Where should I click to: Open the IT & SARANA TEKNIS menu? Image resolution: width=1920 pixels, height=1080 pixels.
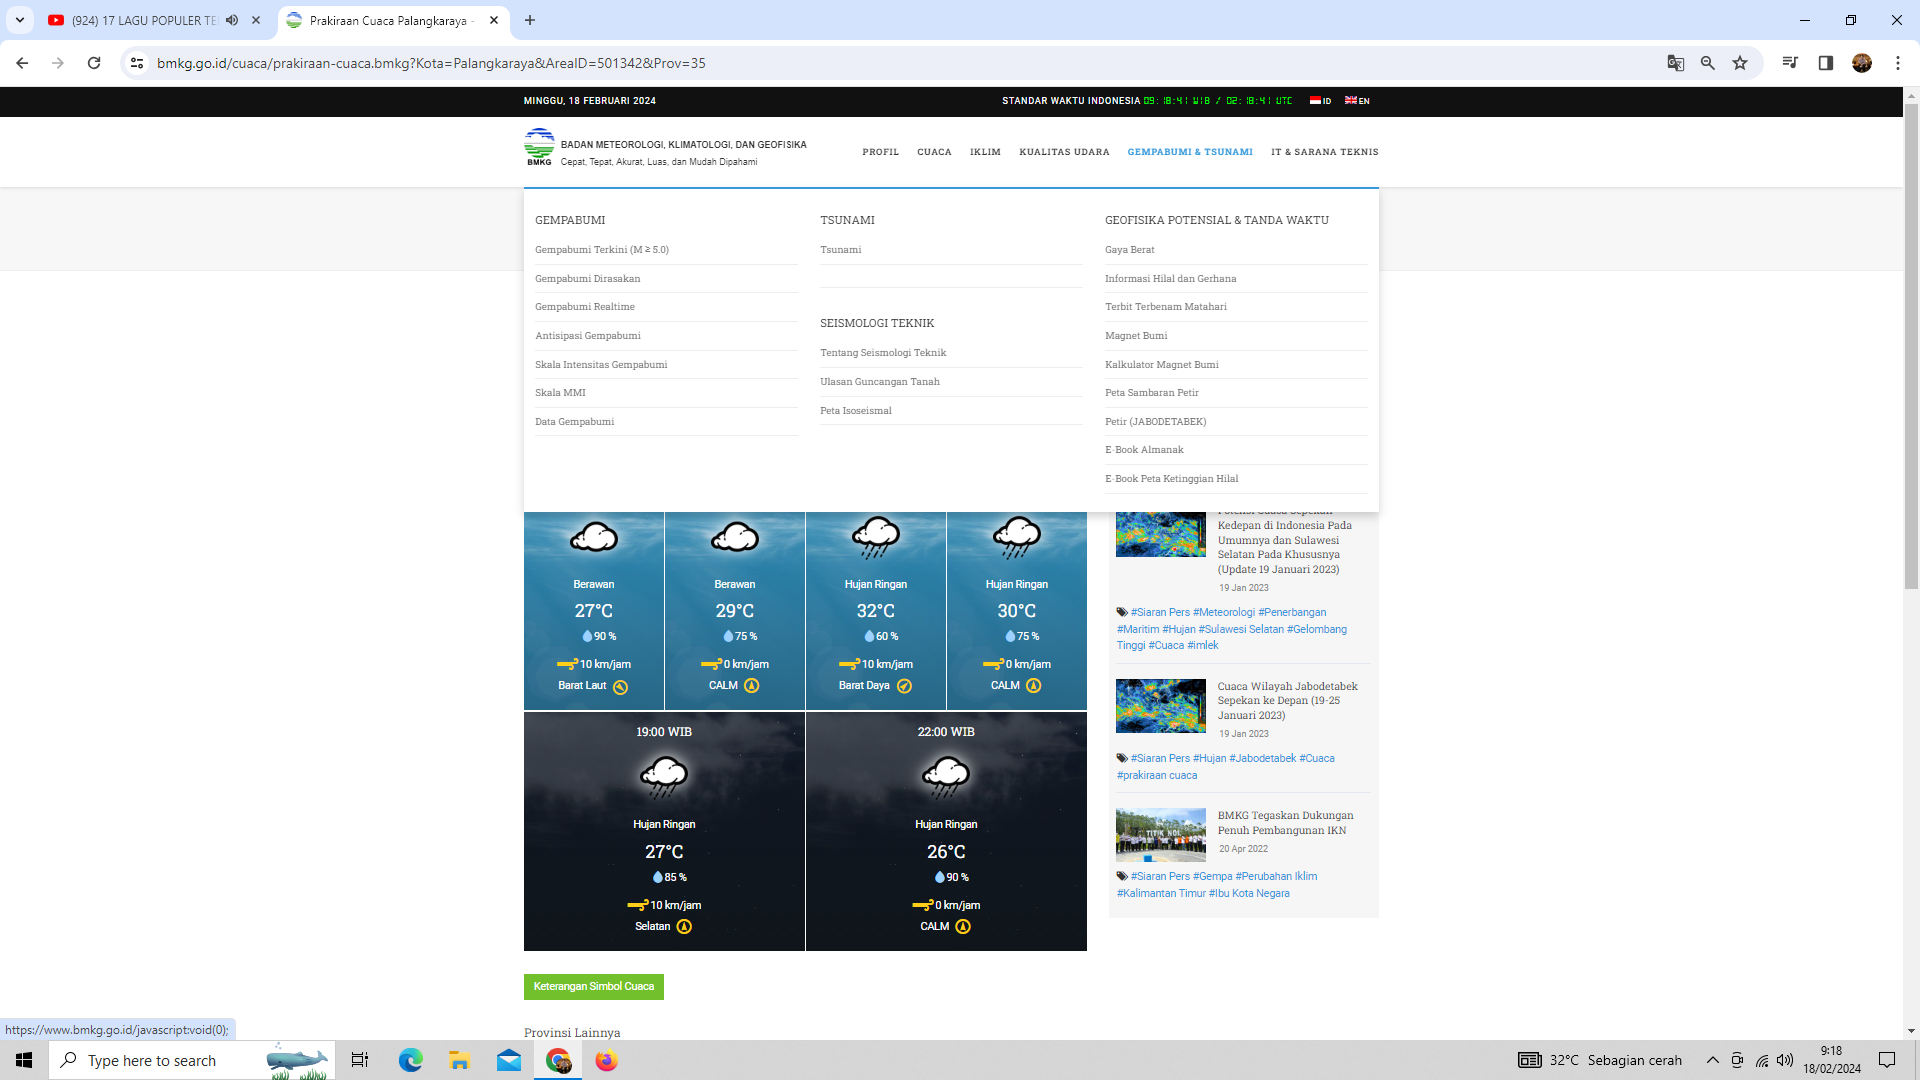pyautogui.click(x=1324, y=152)
